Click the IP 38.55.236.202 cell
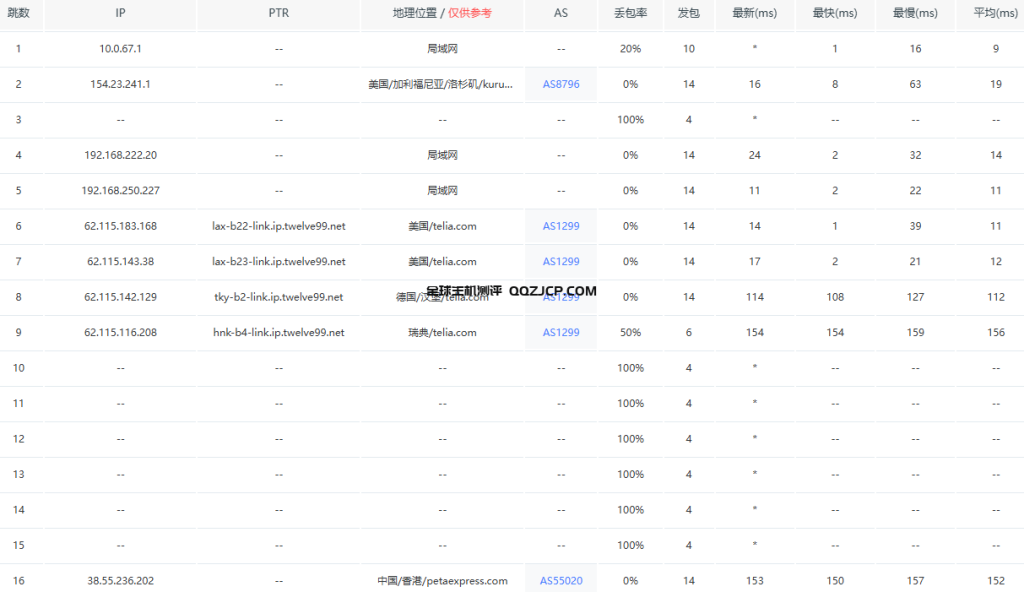The height and width of the screenshot is (592, 1024). 120,580
